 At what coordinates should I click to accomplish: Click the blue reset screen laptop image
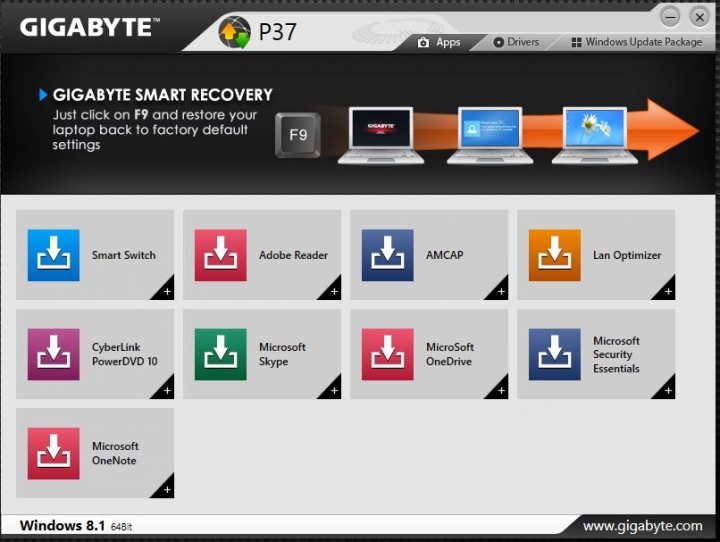490,135
